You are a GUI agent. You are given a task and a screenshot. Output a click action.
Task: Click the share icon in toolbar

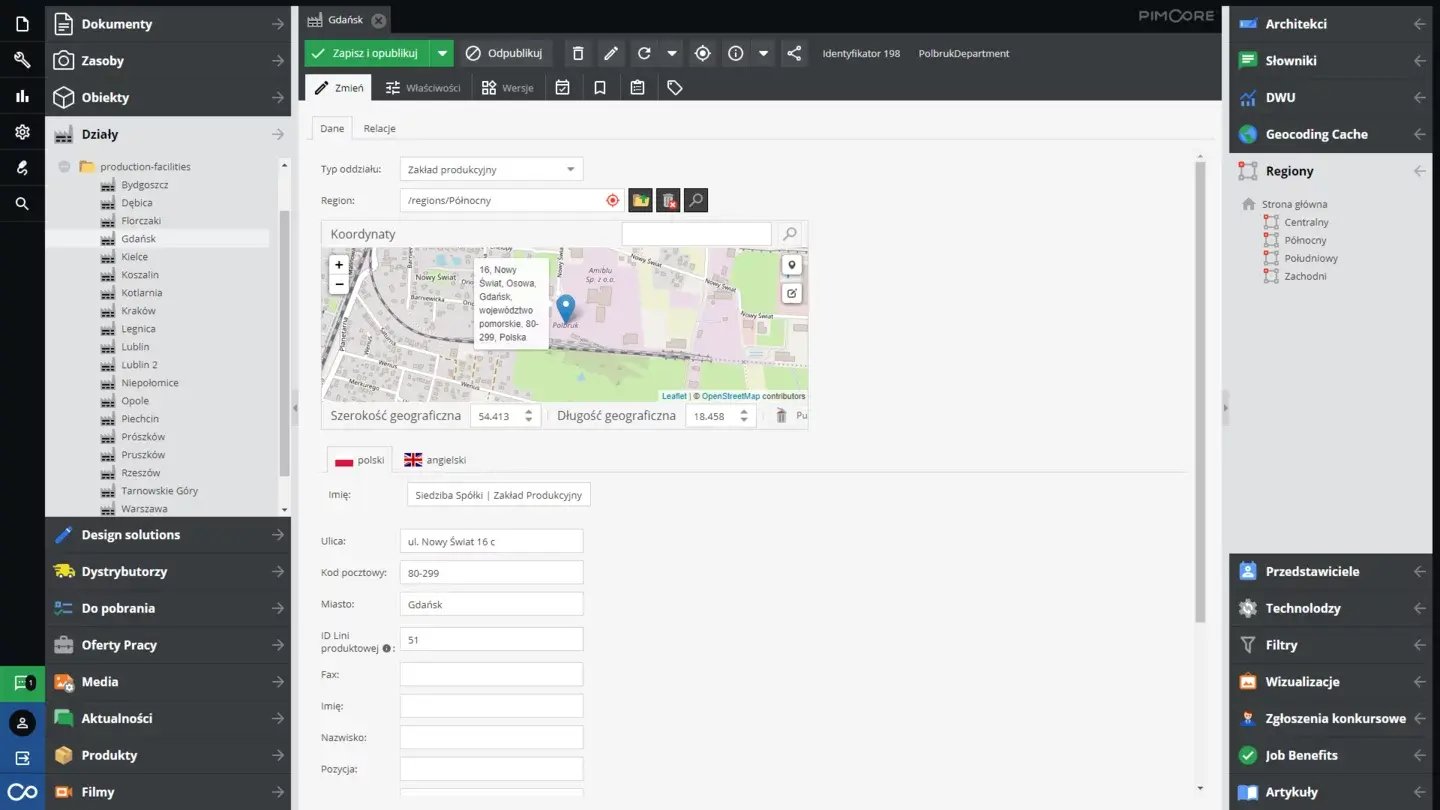[794, 53]
